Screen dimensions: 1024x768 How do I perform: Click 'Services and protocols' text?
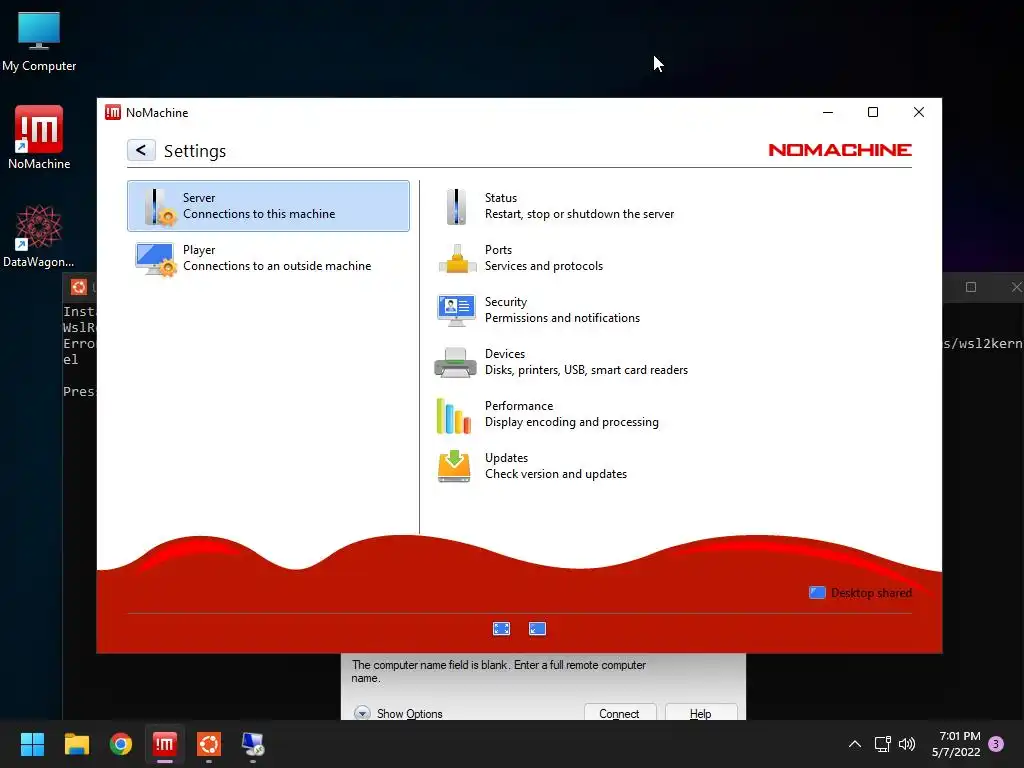[543, 266]
